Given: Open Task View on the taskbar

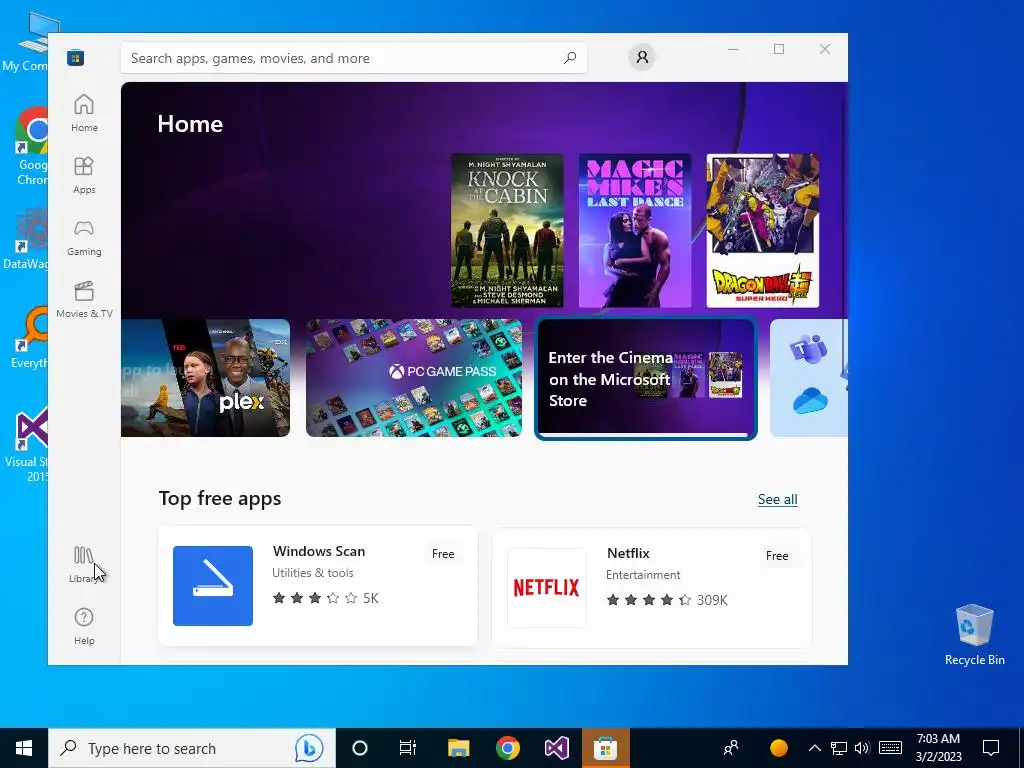Looking at the screenshot, I should (408, 748).
